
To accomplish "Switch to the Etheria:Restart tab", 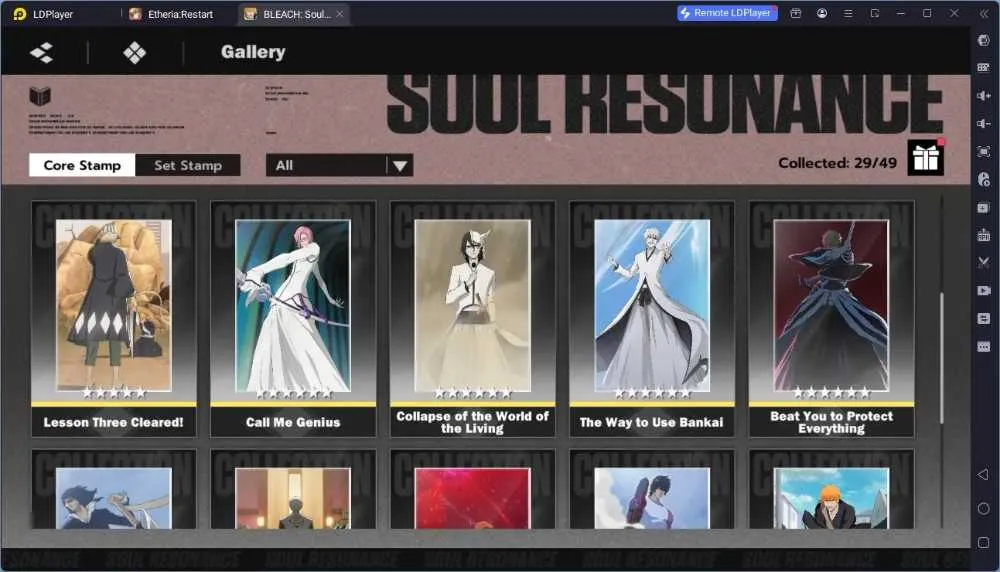I will [x=172, y=14].
